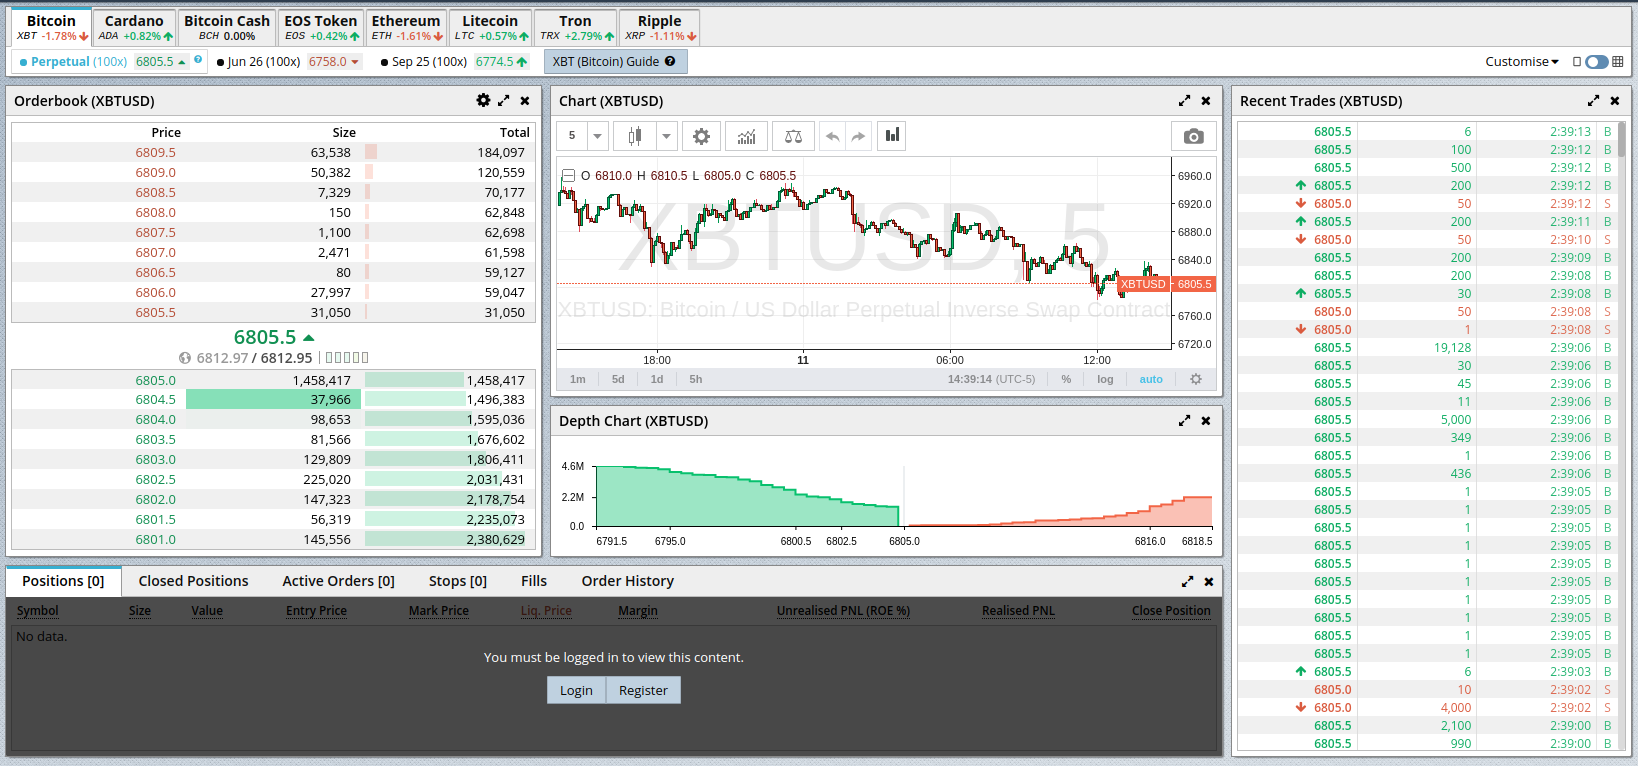
Task: Open chart axis settings gear at bottom
Action: (1196, 379)
